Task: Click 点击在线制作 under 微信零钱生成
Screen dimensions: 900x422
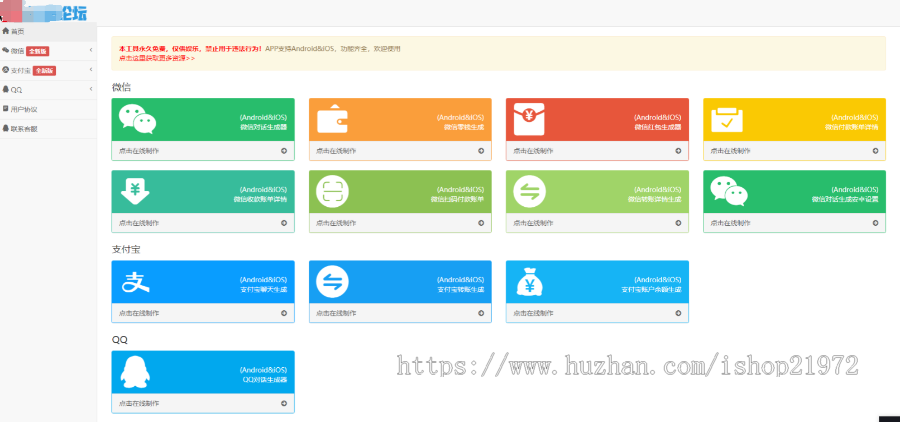Action: 336,151
